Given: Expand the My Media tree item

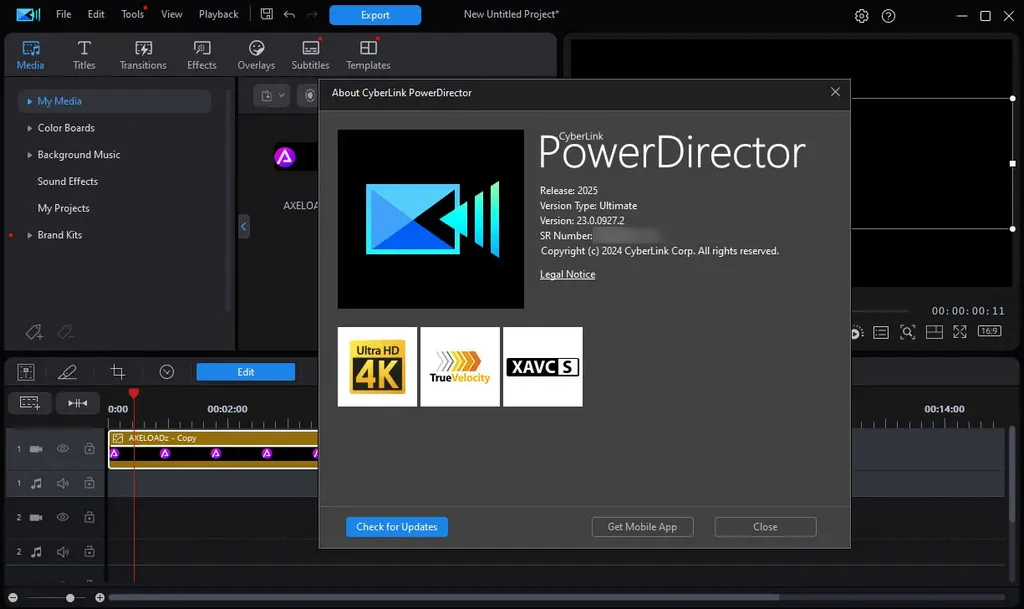Looking at the screenshot, I should pos(29,101).
